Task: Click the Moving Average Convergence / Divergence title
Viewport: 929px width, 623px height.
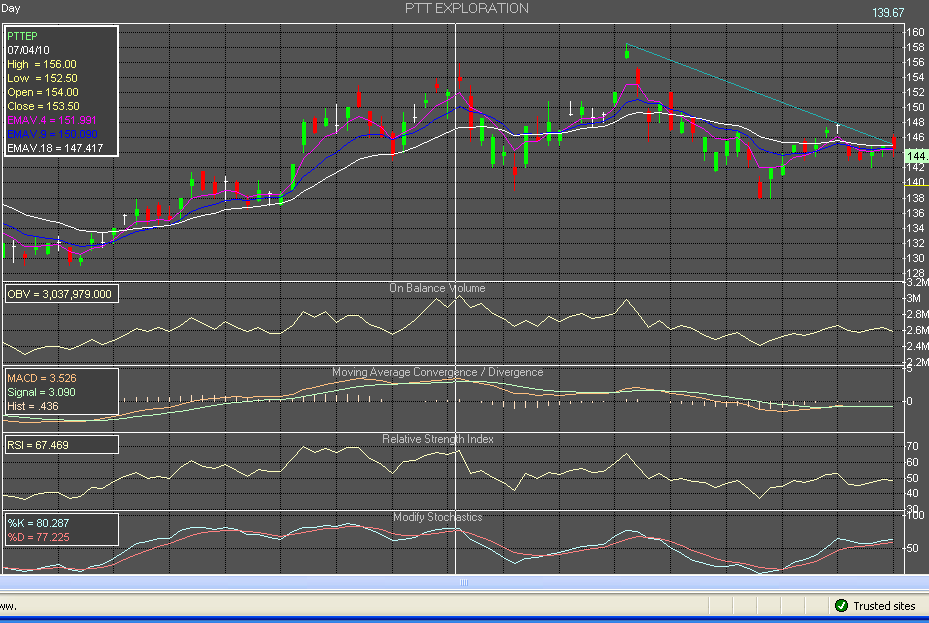Action: pyautogui.click(x=437, y=372)
